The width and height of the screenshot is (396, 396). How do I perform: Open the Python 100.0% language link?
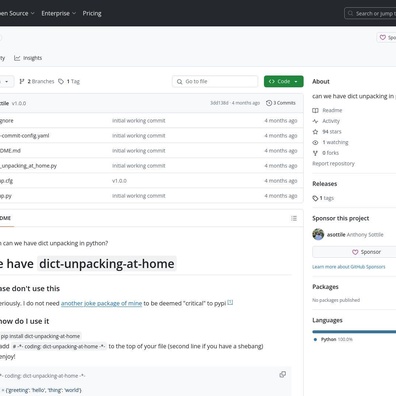(x=337, y=339)
